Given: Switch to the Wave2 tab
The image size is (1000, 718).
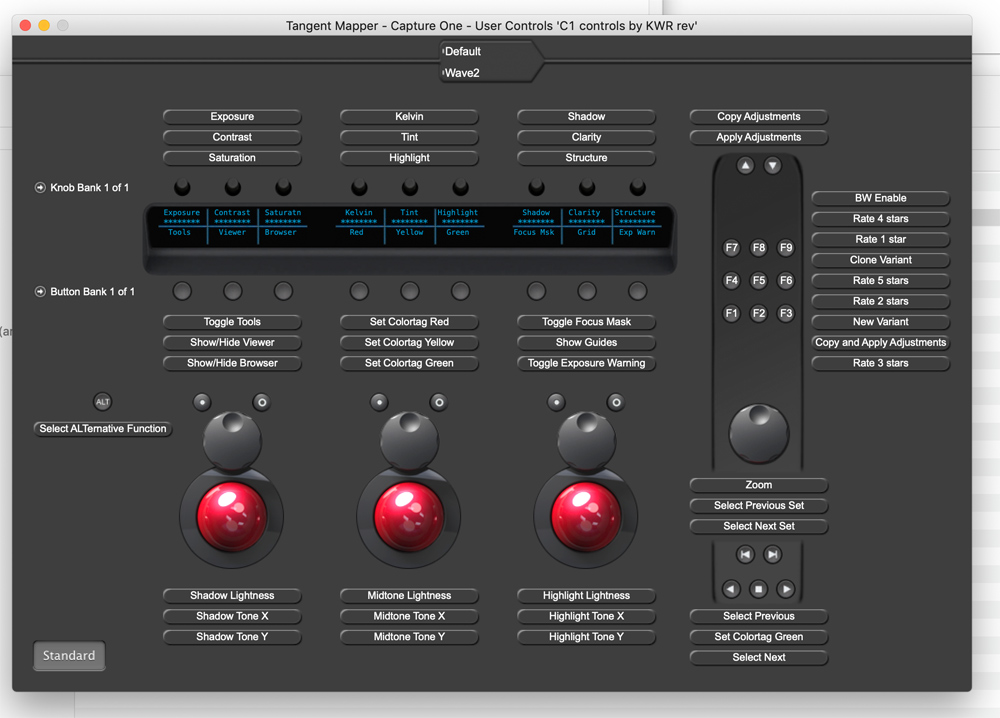Looking at the screenshot, I should pos(463,73).
